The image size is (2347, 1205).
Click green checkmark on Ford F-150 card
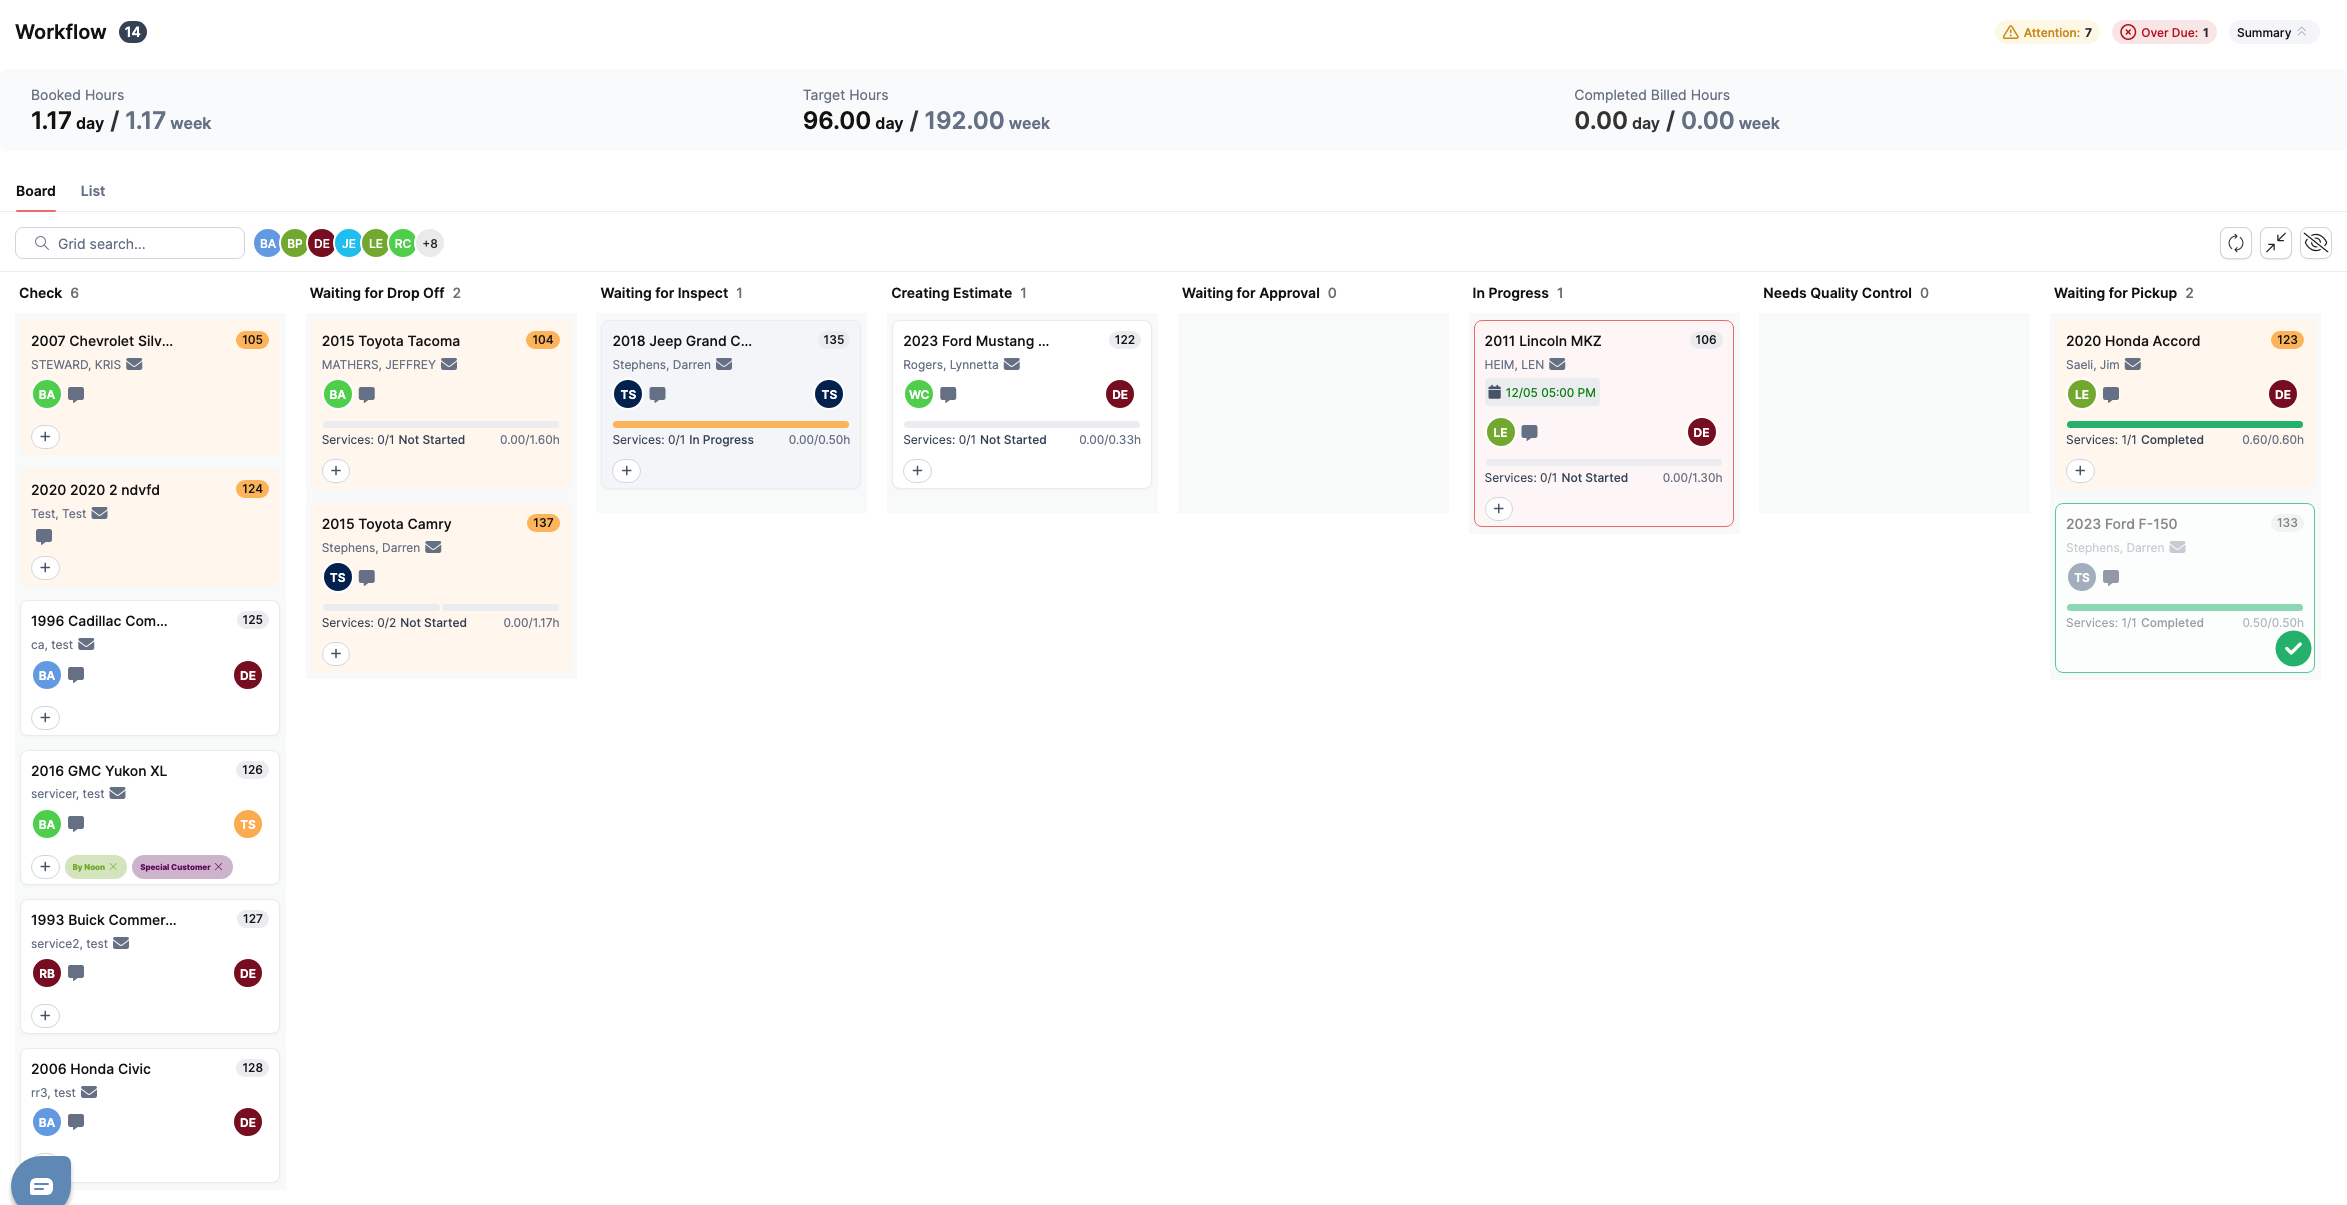pyautogui.click(x=2292, y=648)
